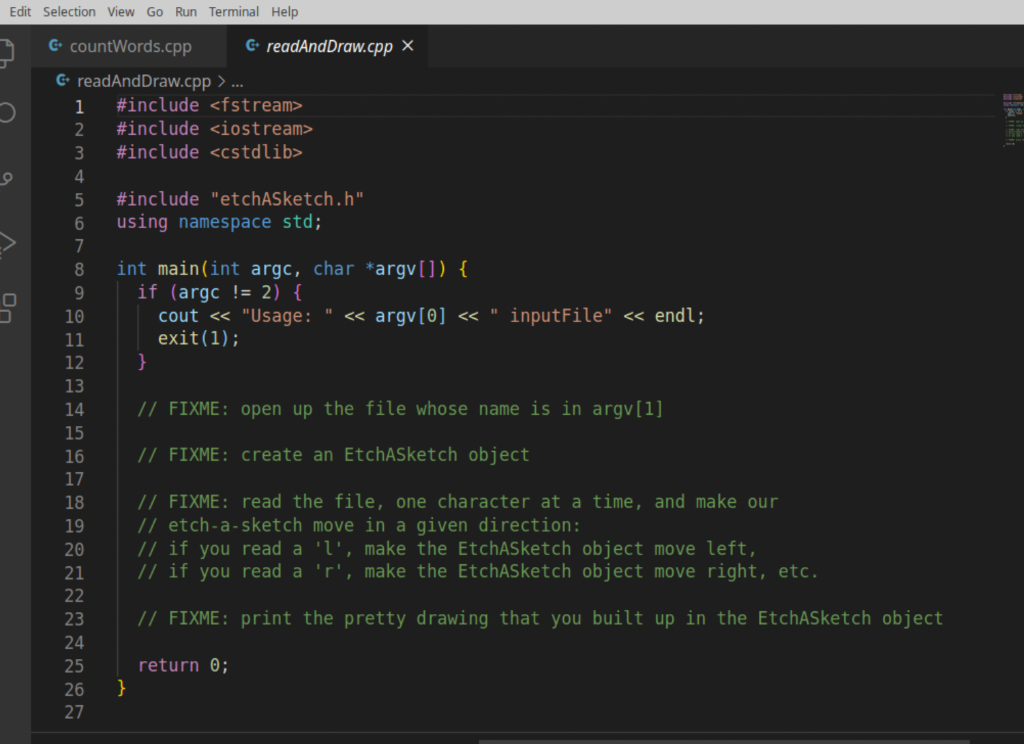The height and width of the screenshot is (744, 1024).
Task: Click the "endl" token on line 10
Action: click(675, 316)
